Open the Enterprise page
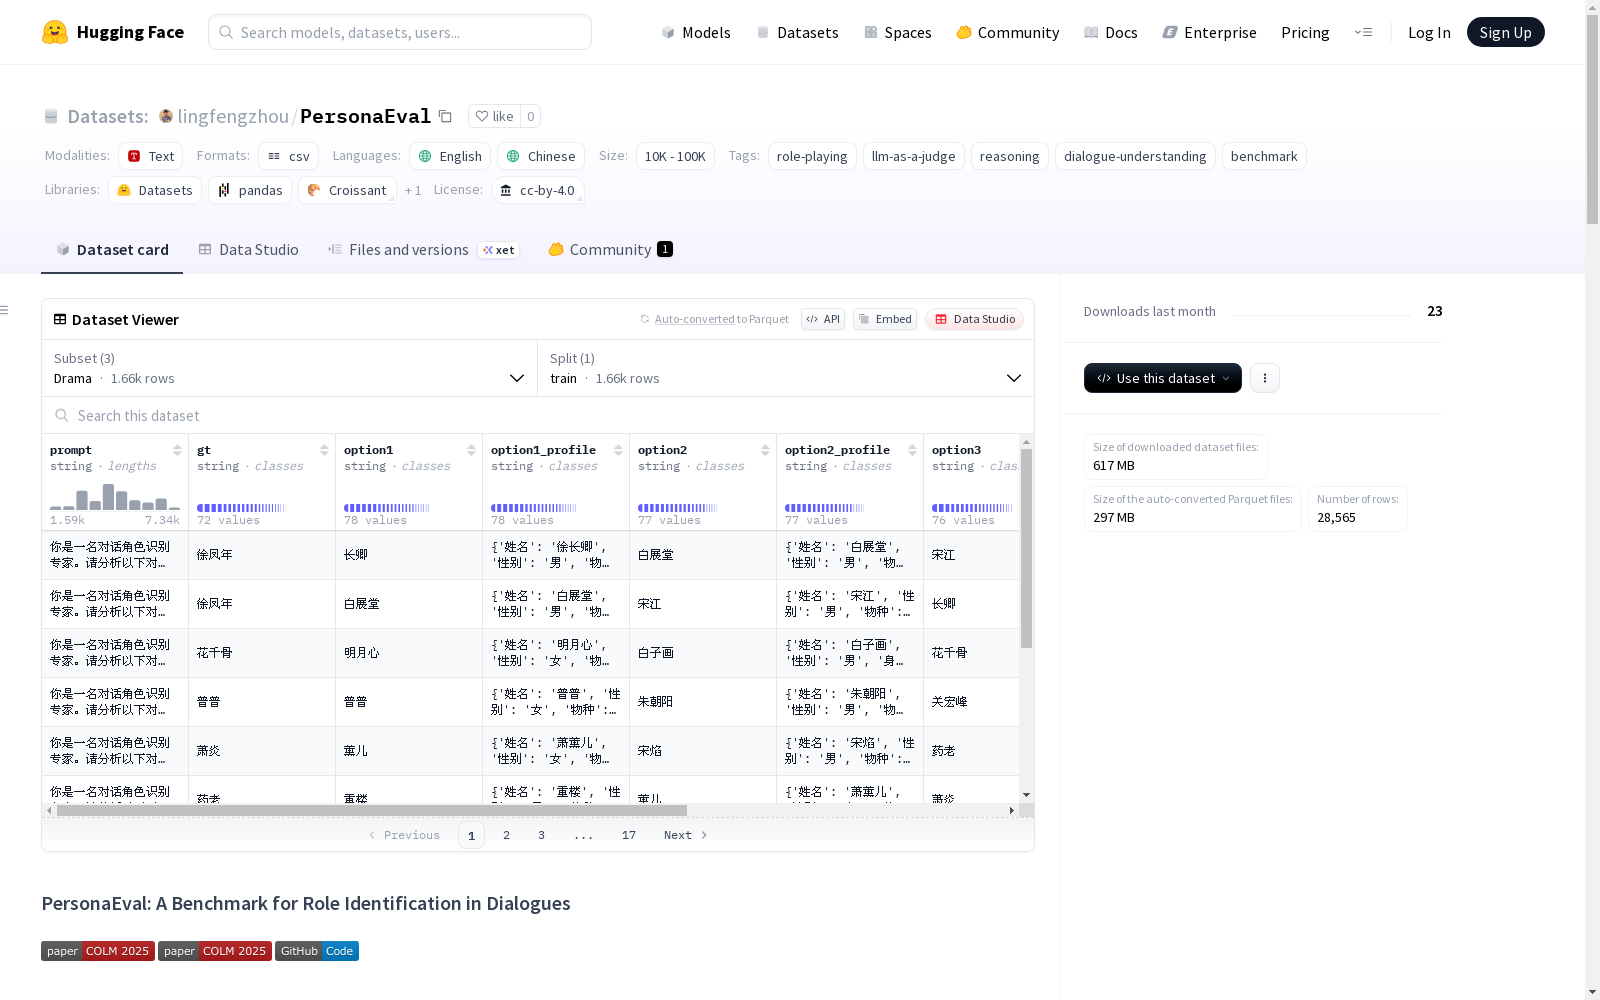Image resolution: width=1600 pixels, height=1000 pixels. [x=1210, y=32]
